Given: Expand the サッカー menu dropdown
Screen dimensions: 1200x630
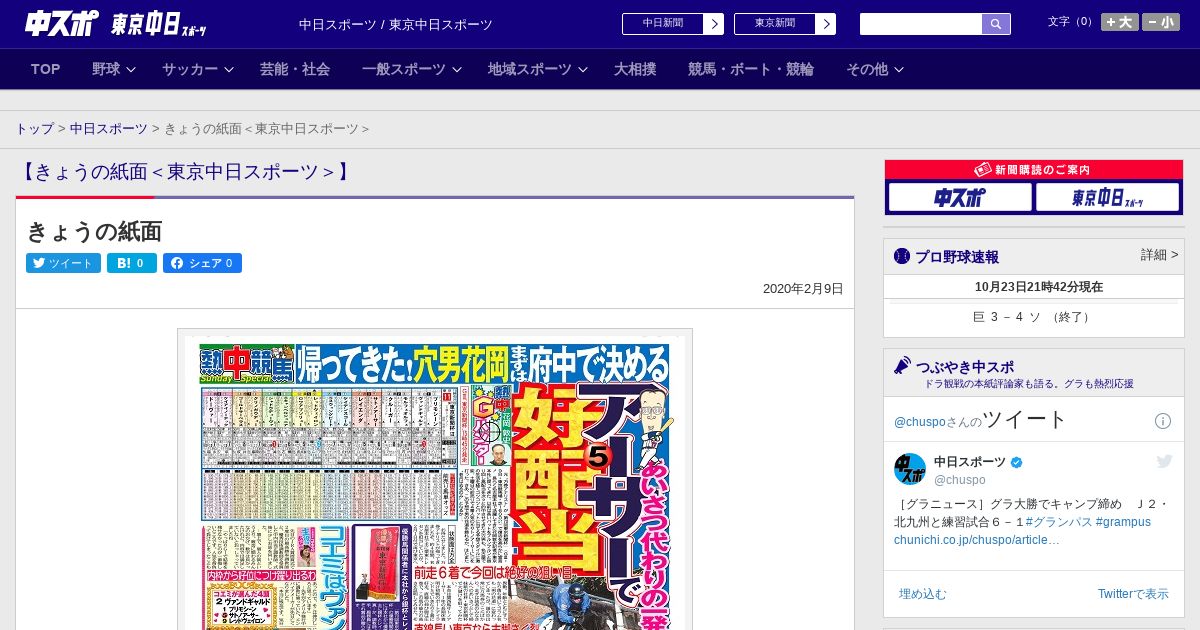Looking at the screenshot, I should point(197,69).
